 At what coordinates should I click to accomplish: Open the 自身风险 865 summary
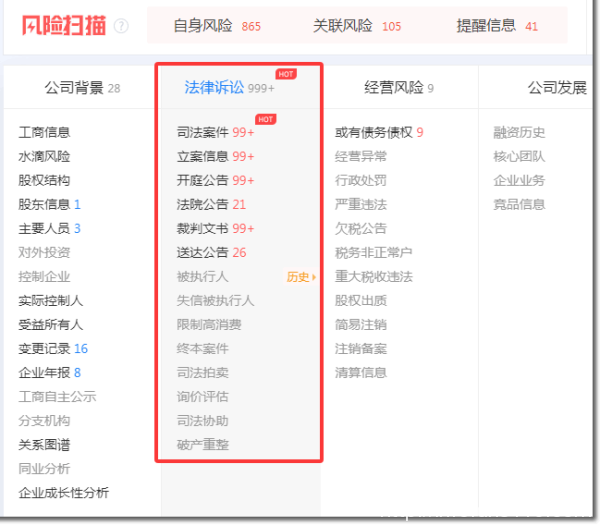(x=217, y=26)
